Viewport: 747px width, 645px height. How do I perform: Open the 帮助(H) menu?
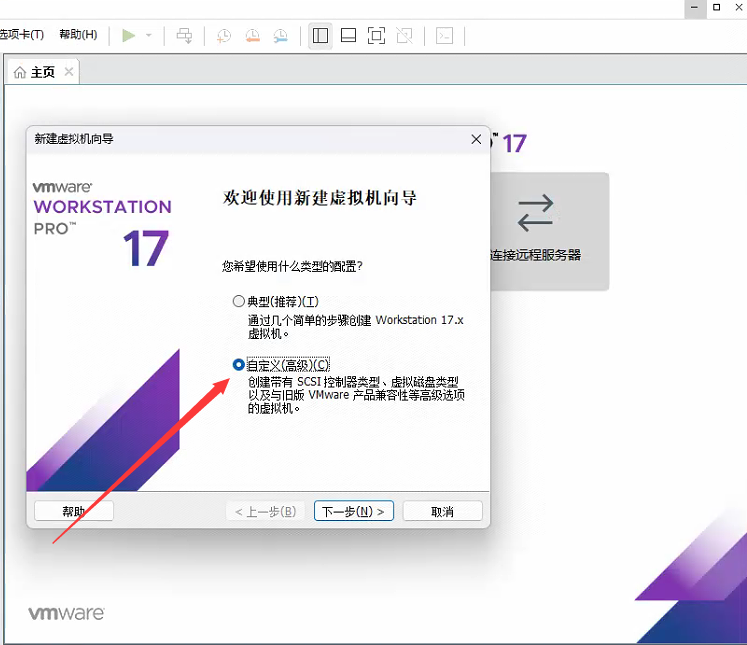point(78,34)
